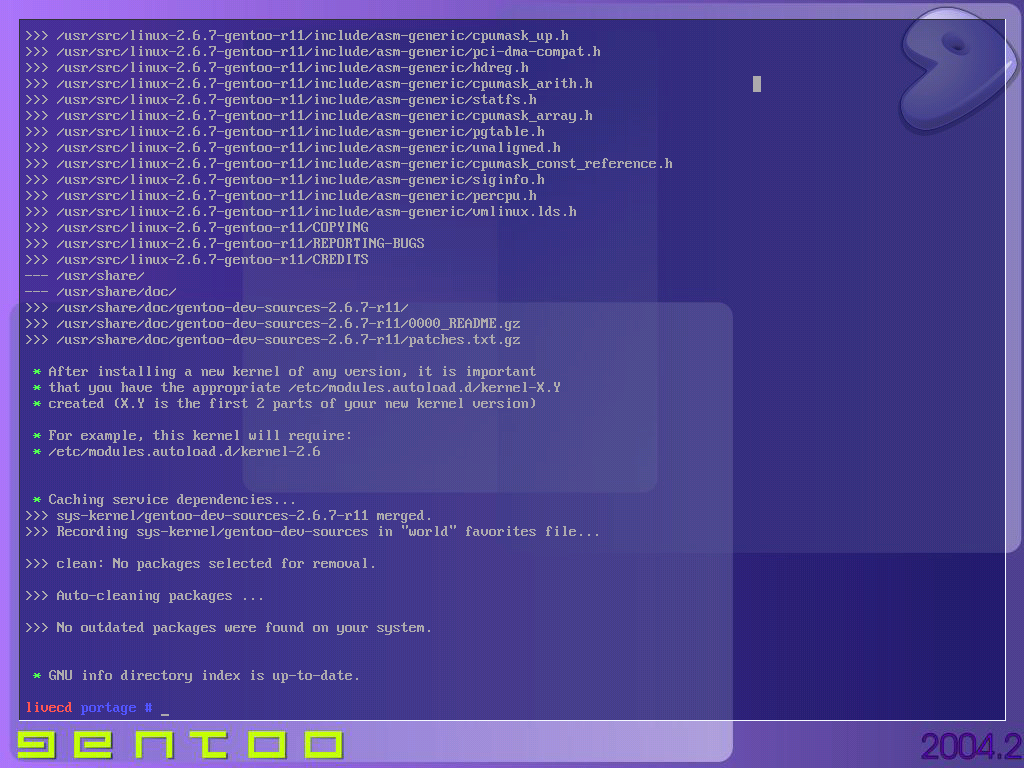Click the line ending in 'CREDITS'
Screen dimensions: 1024x768
(197, 259)
